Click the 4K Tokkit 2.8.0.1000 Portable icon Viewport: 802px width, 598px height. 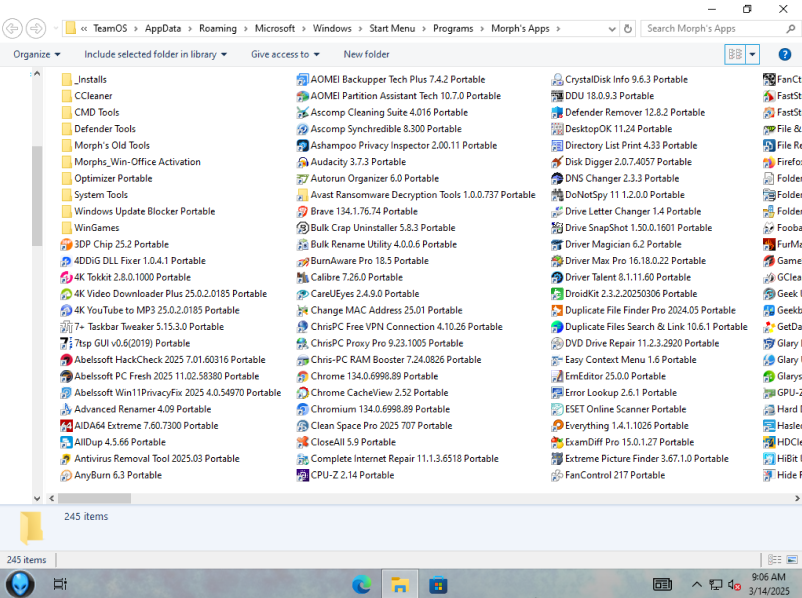pyautogui.click(x=66, y=277)
